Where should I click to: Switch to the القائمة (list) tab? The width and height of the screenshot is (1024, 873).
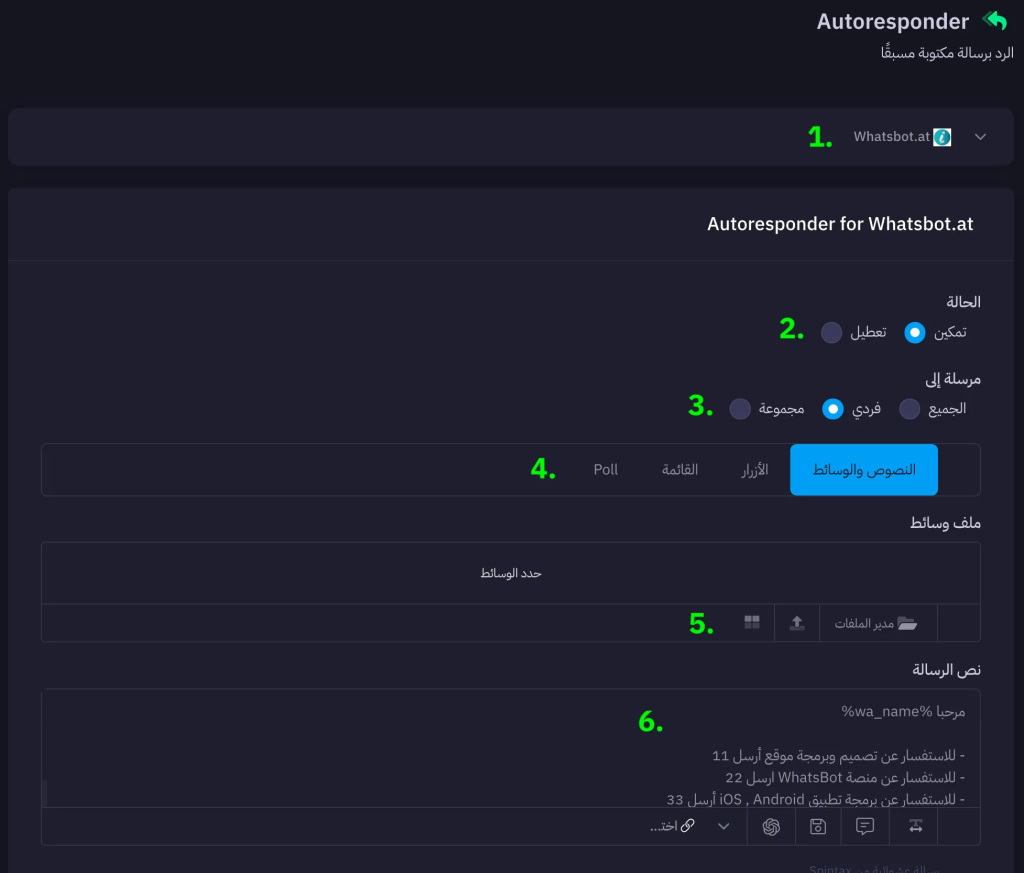click(x=680, y=470)
